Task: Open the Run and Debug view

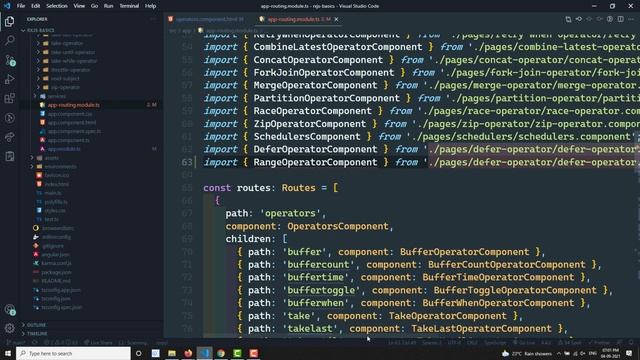Action: [9, 79]
